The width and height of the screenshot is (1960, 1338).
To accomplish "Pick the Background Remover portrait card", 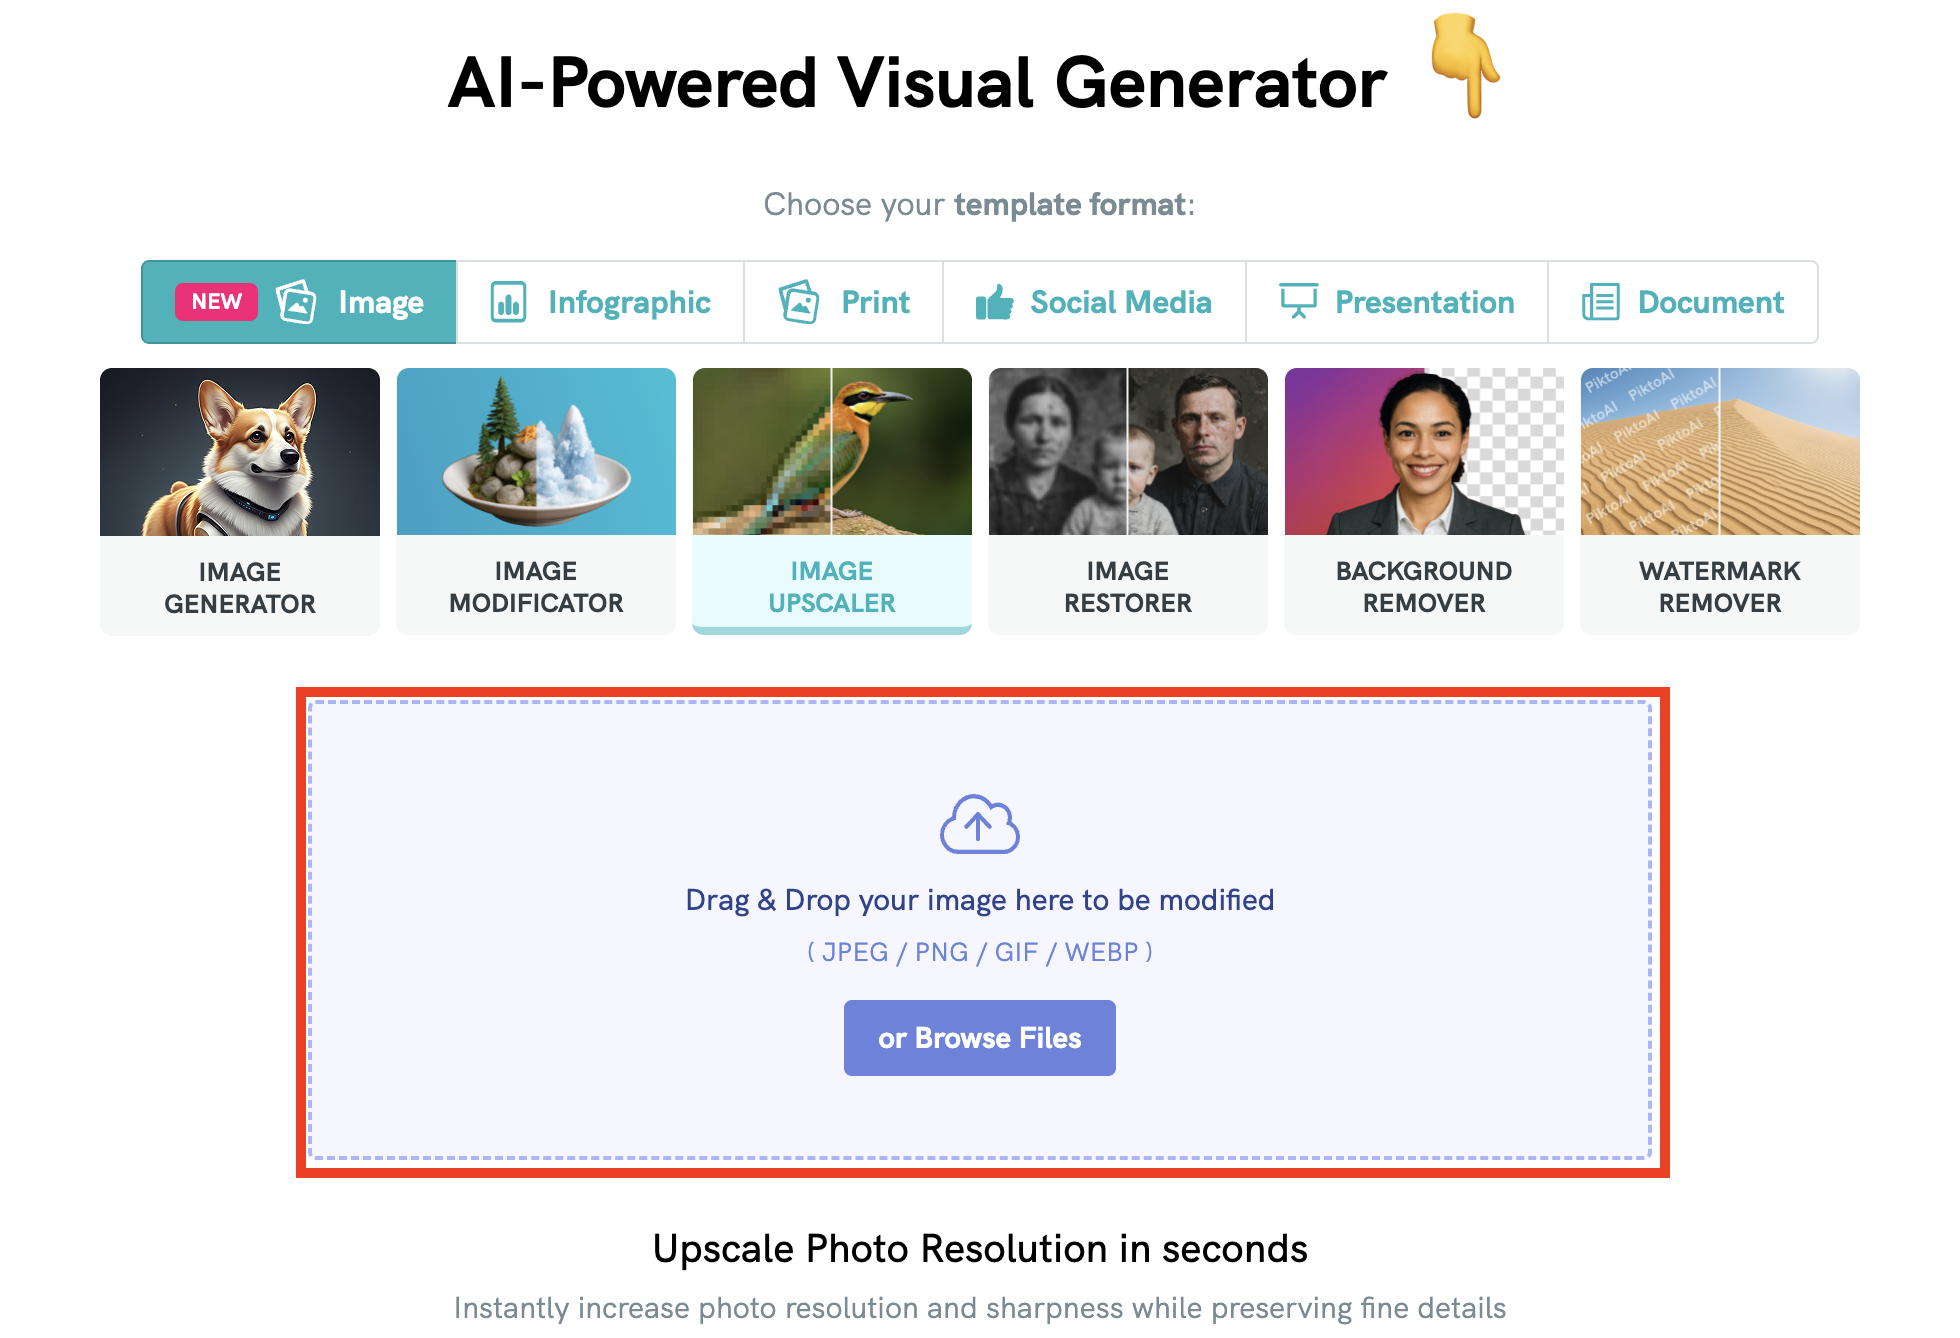I will pyautogui.click(x=1424, y=501).
